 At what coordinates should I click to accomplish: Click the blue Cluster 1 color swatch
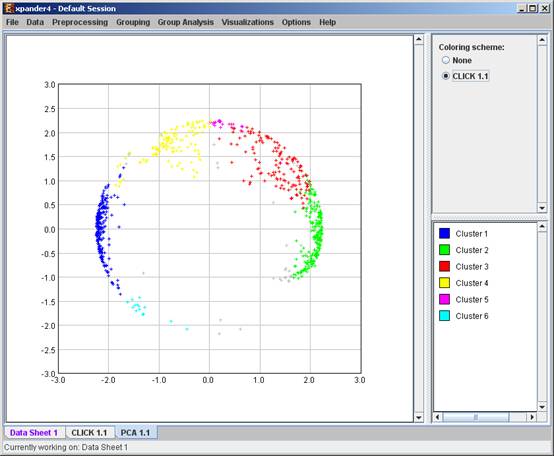444,233
